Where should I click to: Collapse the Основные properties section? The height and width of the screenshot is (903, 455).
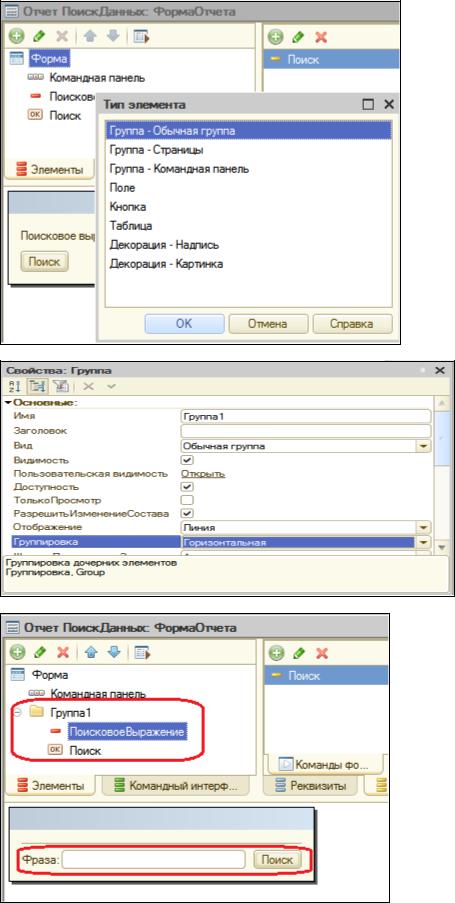coord(8,403)
